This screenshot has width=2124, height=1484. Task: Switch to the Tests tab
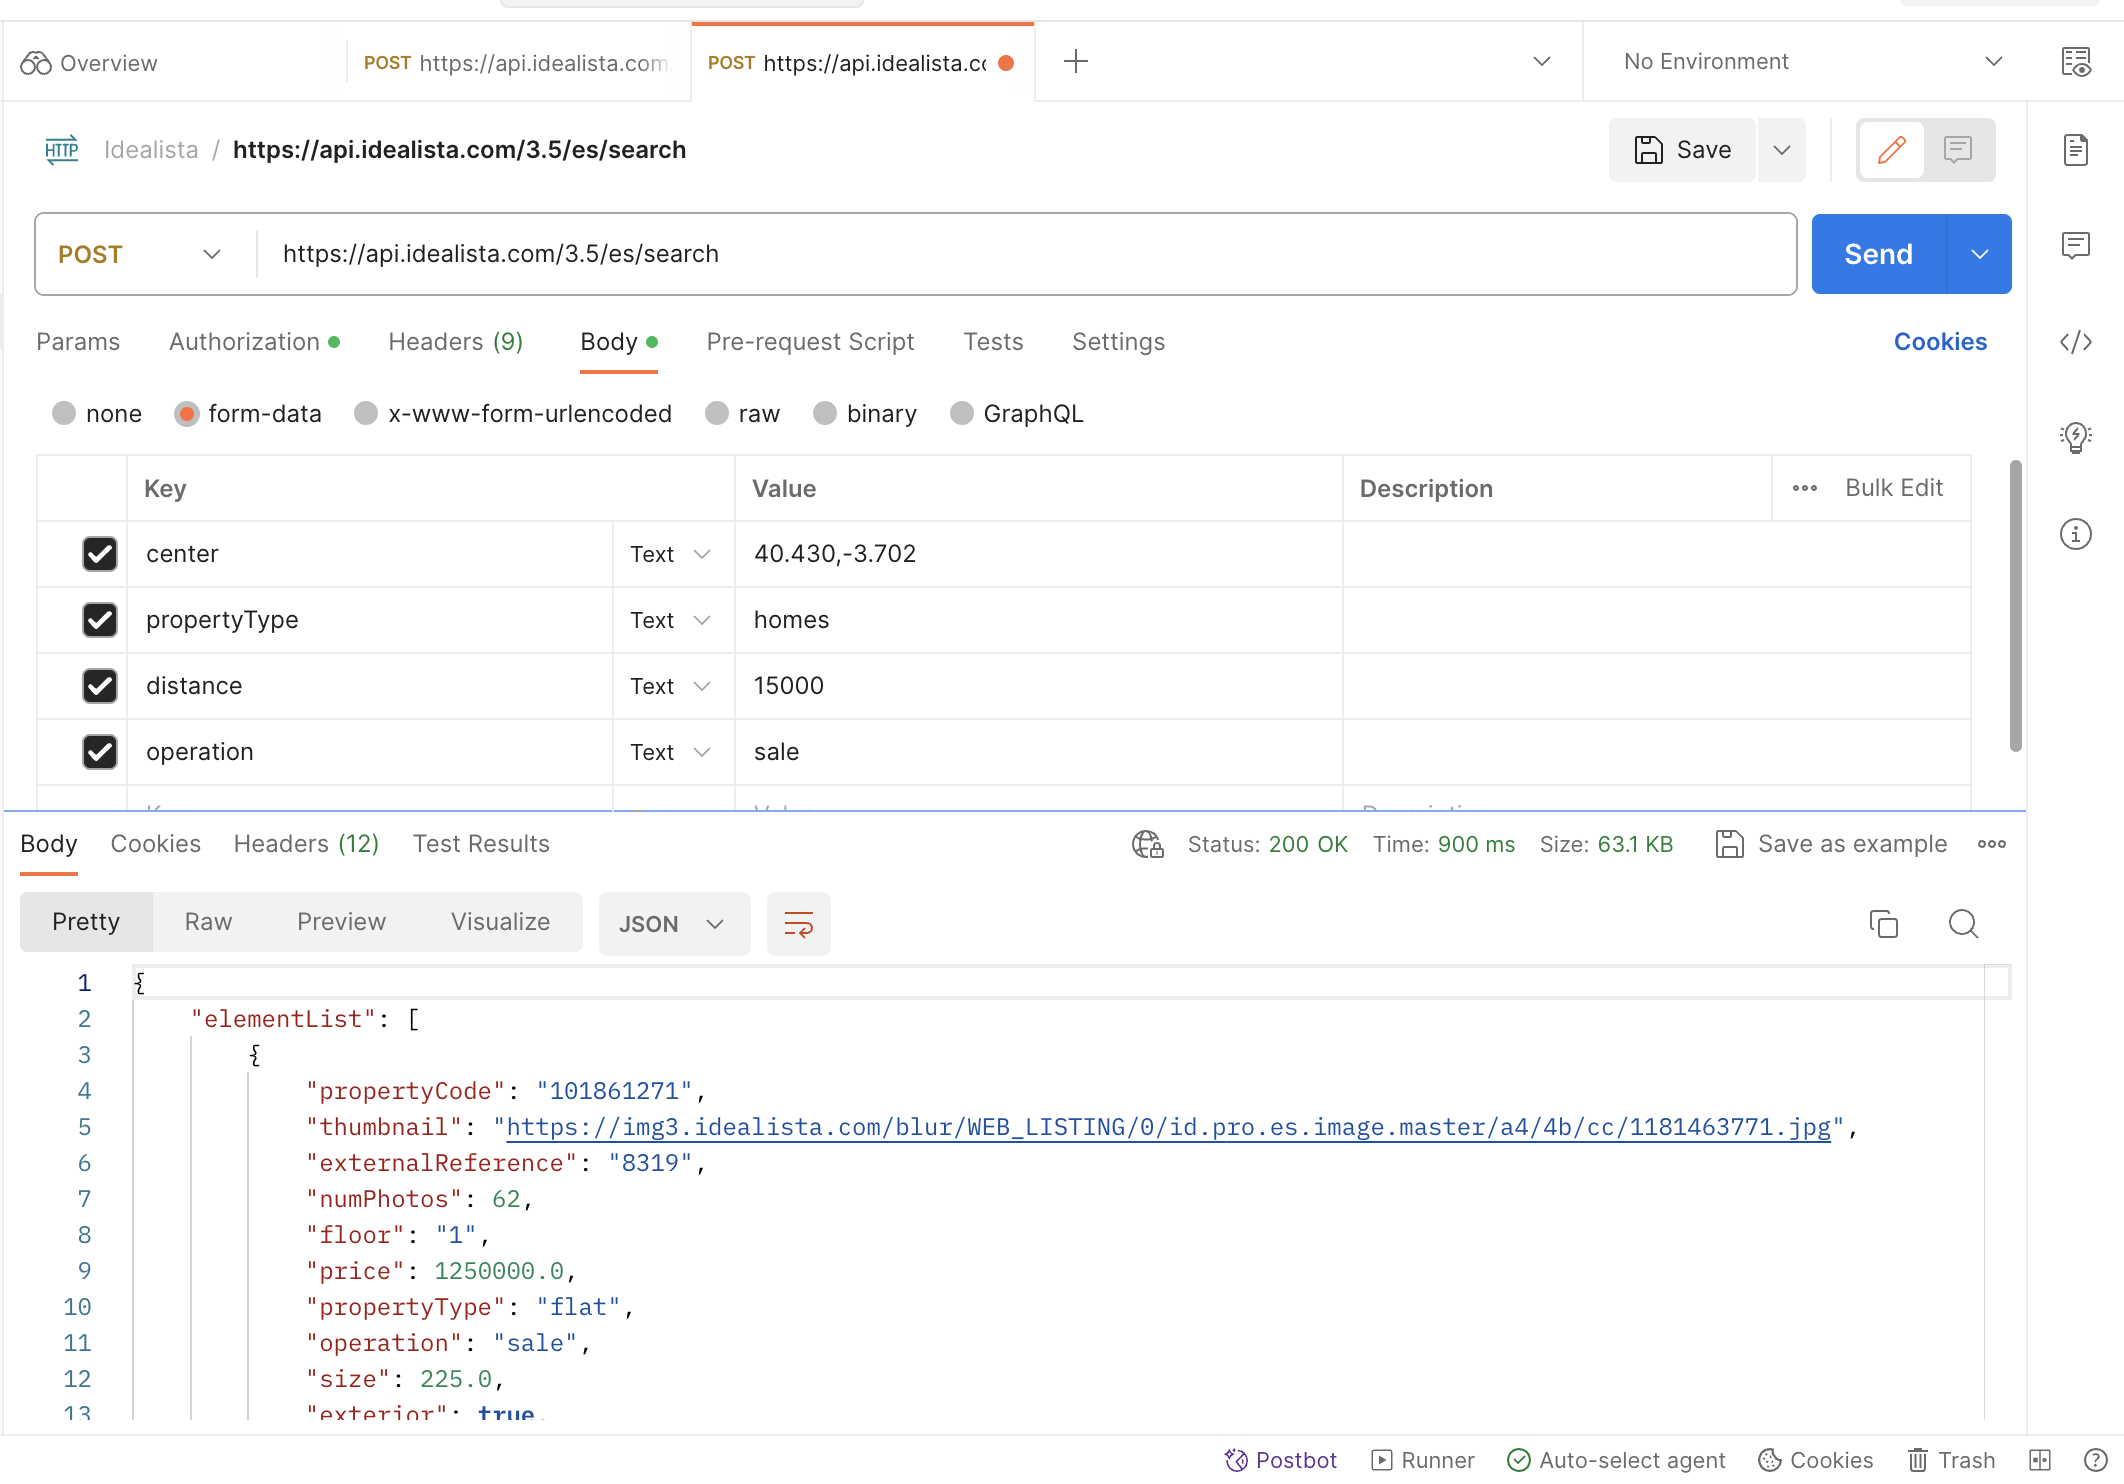coord(993,342)
